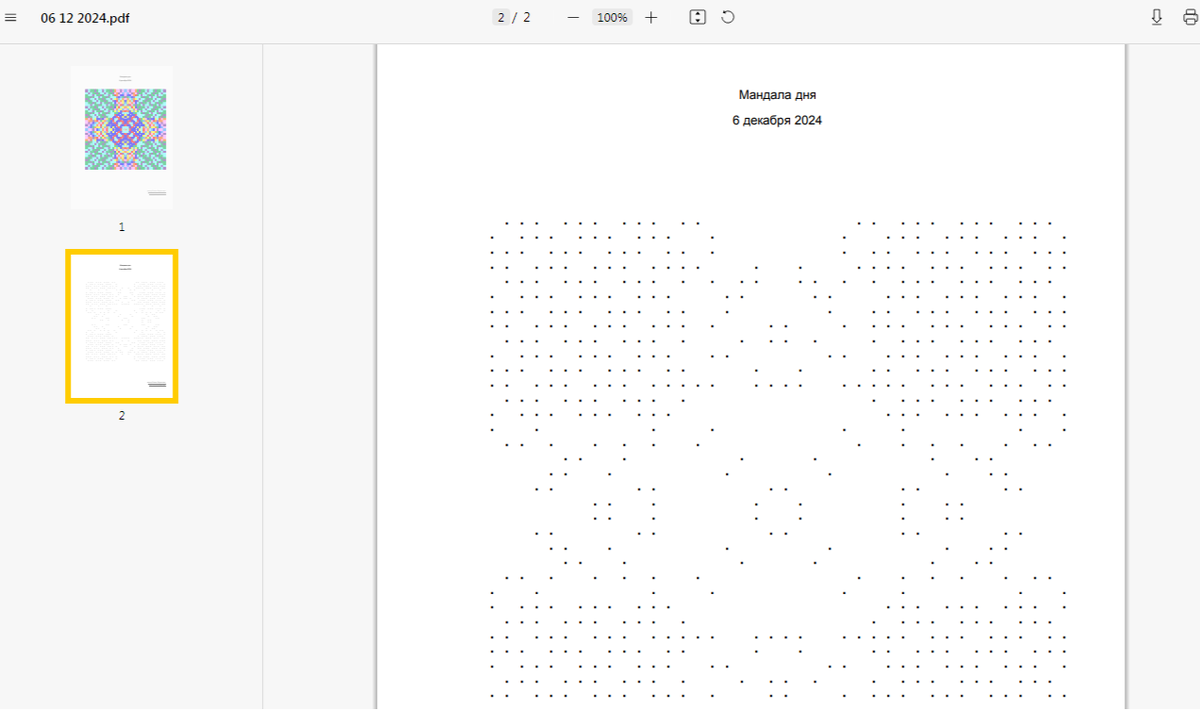Click page label '2' under the thumbnail
Viewport: 1200px width, 711px height.
click(122, 415)
